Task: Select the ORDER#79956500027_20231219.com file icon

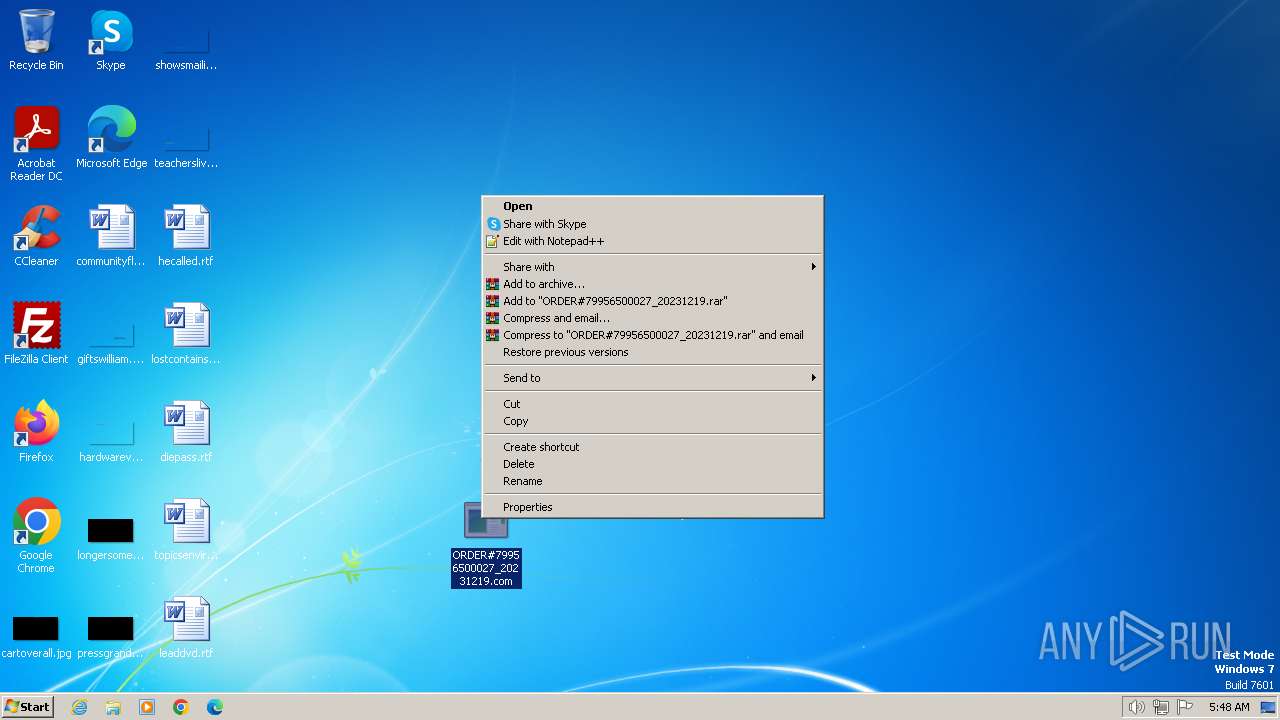Action: point(486,545)
